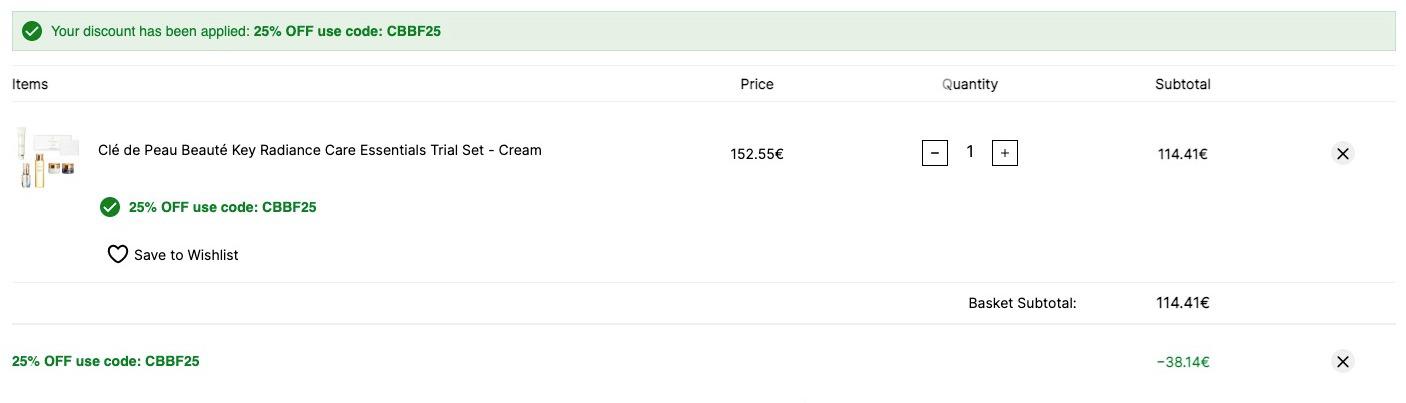Select the Save to Wishlist text
1406x403 pixels.
pos(186,255)
